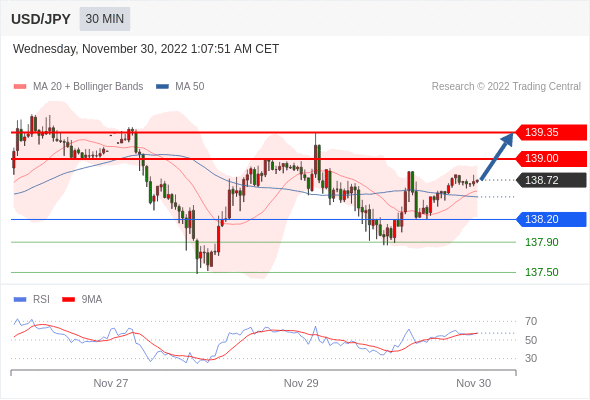The width and height of the screenshot is (590, 400).
Task: Click the date line 'Wednesday, November 30, 2022'
Action: 146,49
